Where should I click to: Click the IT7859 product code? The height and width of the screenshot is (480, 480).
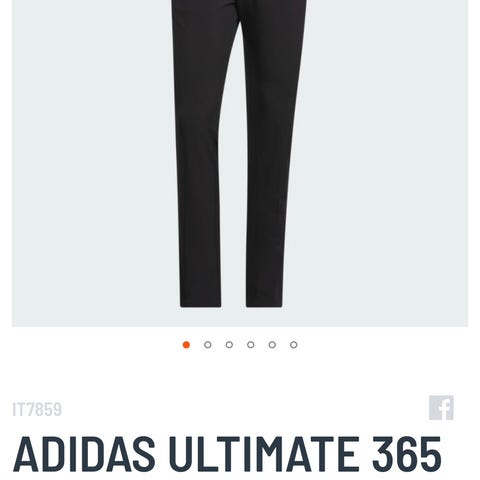[37, 410]
